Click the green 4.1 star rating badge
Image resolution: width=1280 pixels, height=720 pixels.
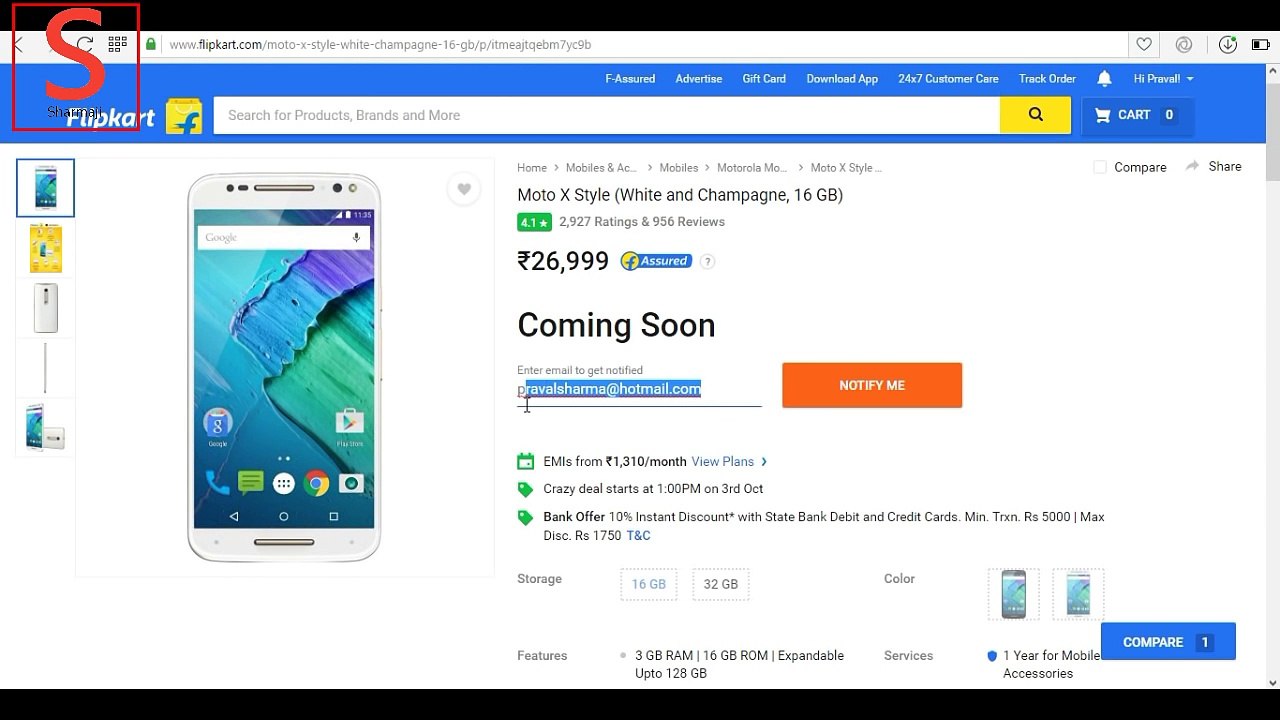[534, 222]
